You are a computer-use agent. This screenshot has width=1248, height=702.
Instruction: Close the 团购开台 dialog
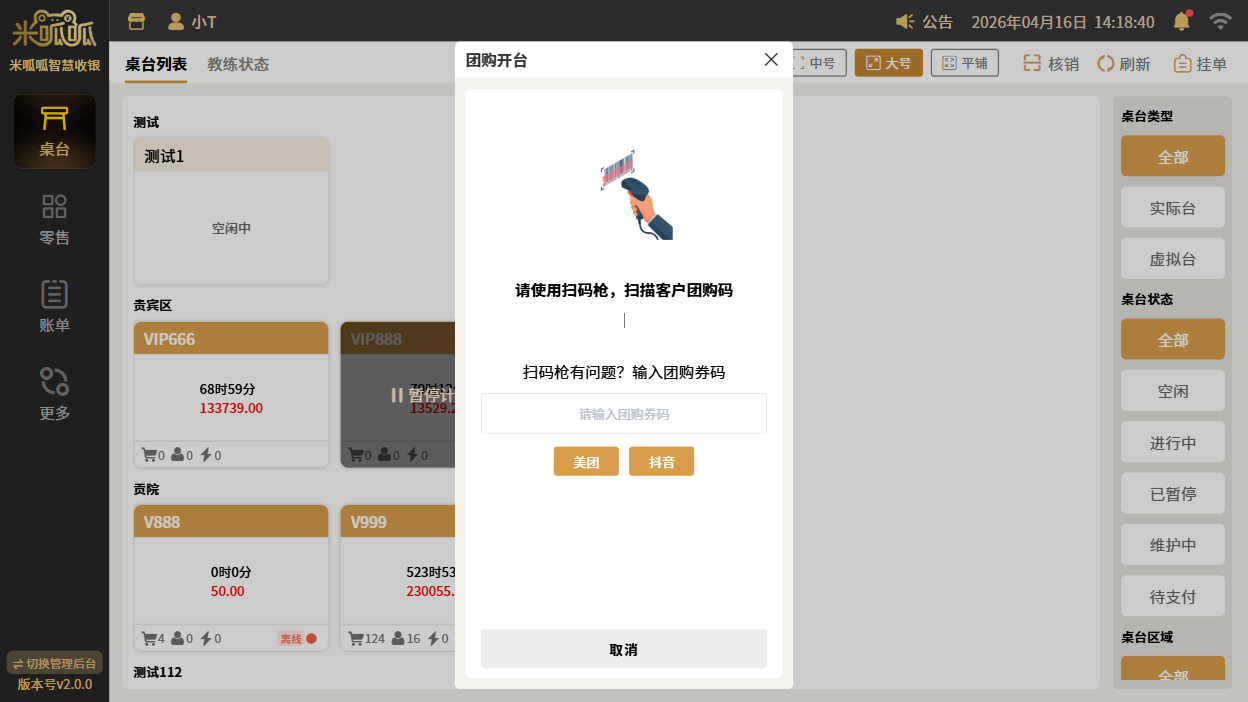tap(771, 60)
